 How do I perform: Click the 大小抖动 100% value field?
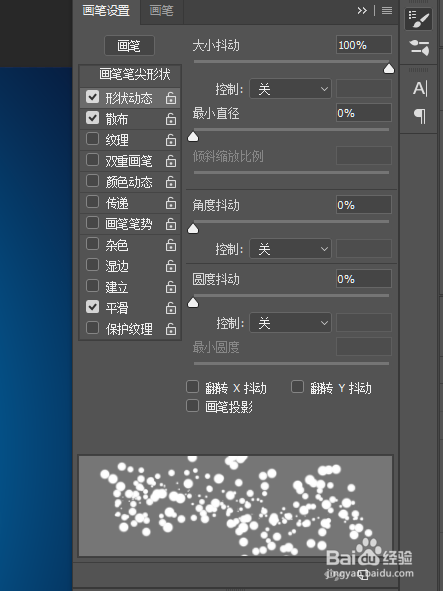point(364,45)
